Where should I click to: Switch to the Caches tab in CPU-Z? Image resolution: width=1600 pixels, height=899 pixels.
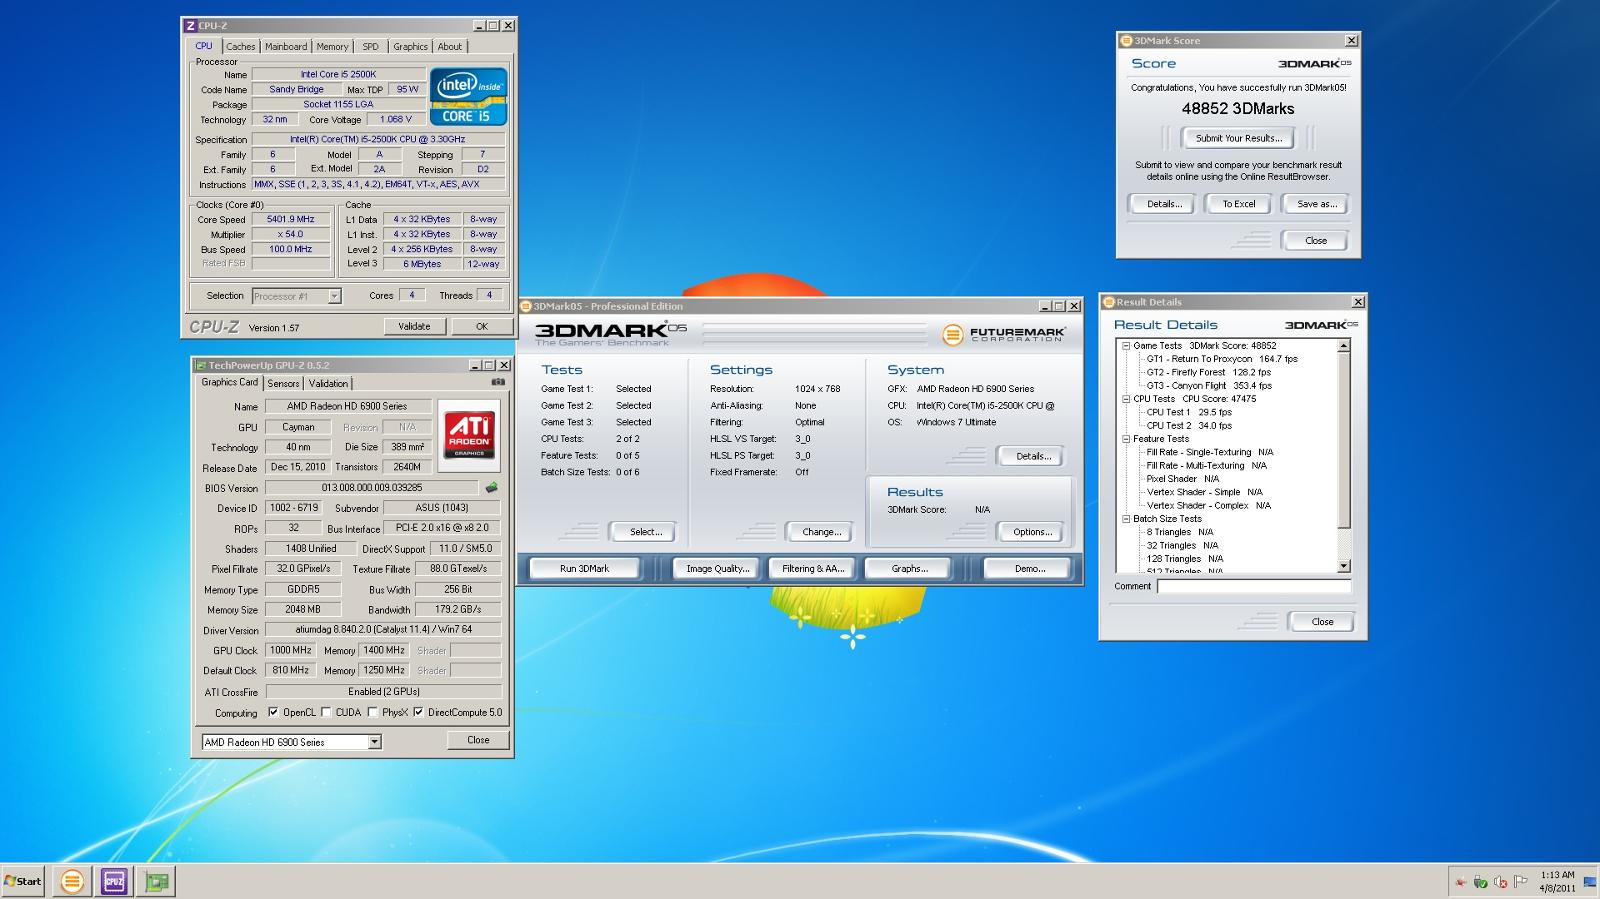point(240,47)
